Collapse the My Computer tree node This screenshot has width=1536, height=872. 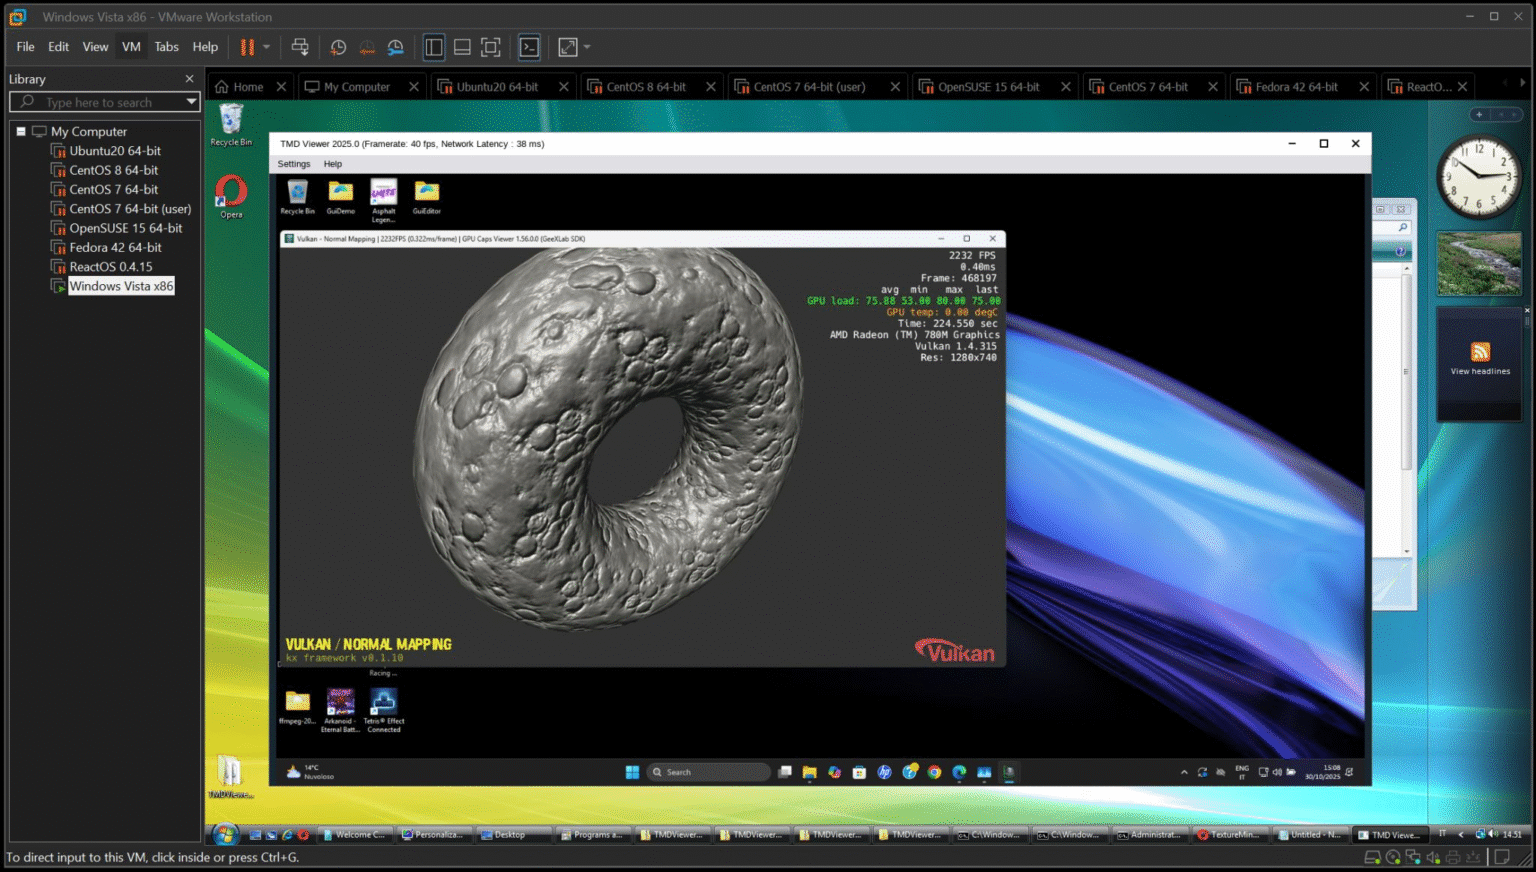click(x=20, y=131)
